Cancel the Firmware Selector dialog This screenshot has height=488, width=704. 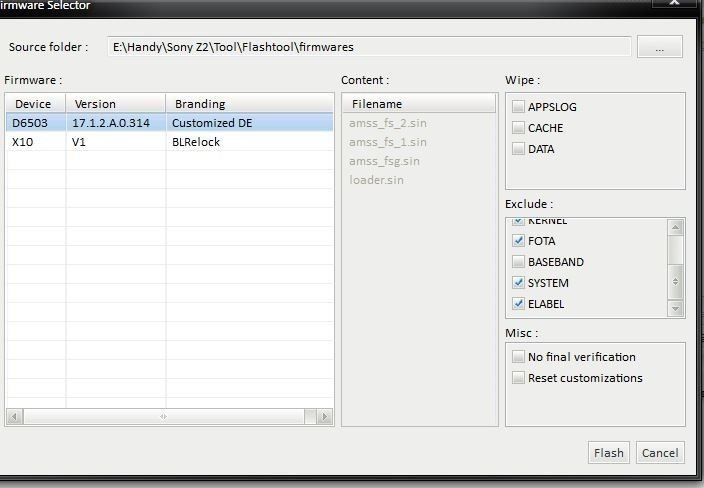tap(660, 453)
